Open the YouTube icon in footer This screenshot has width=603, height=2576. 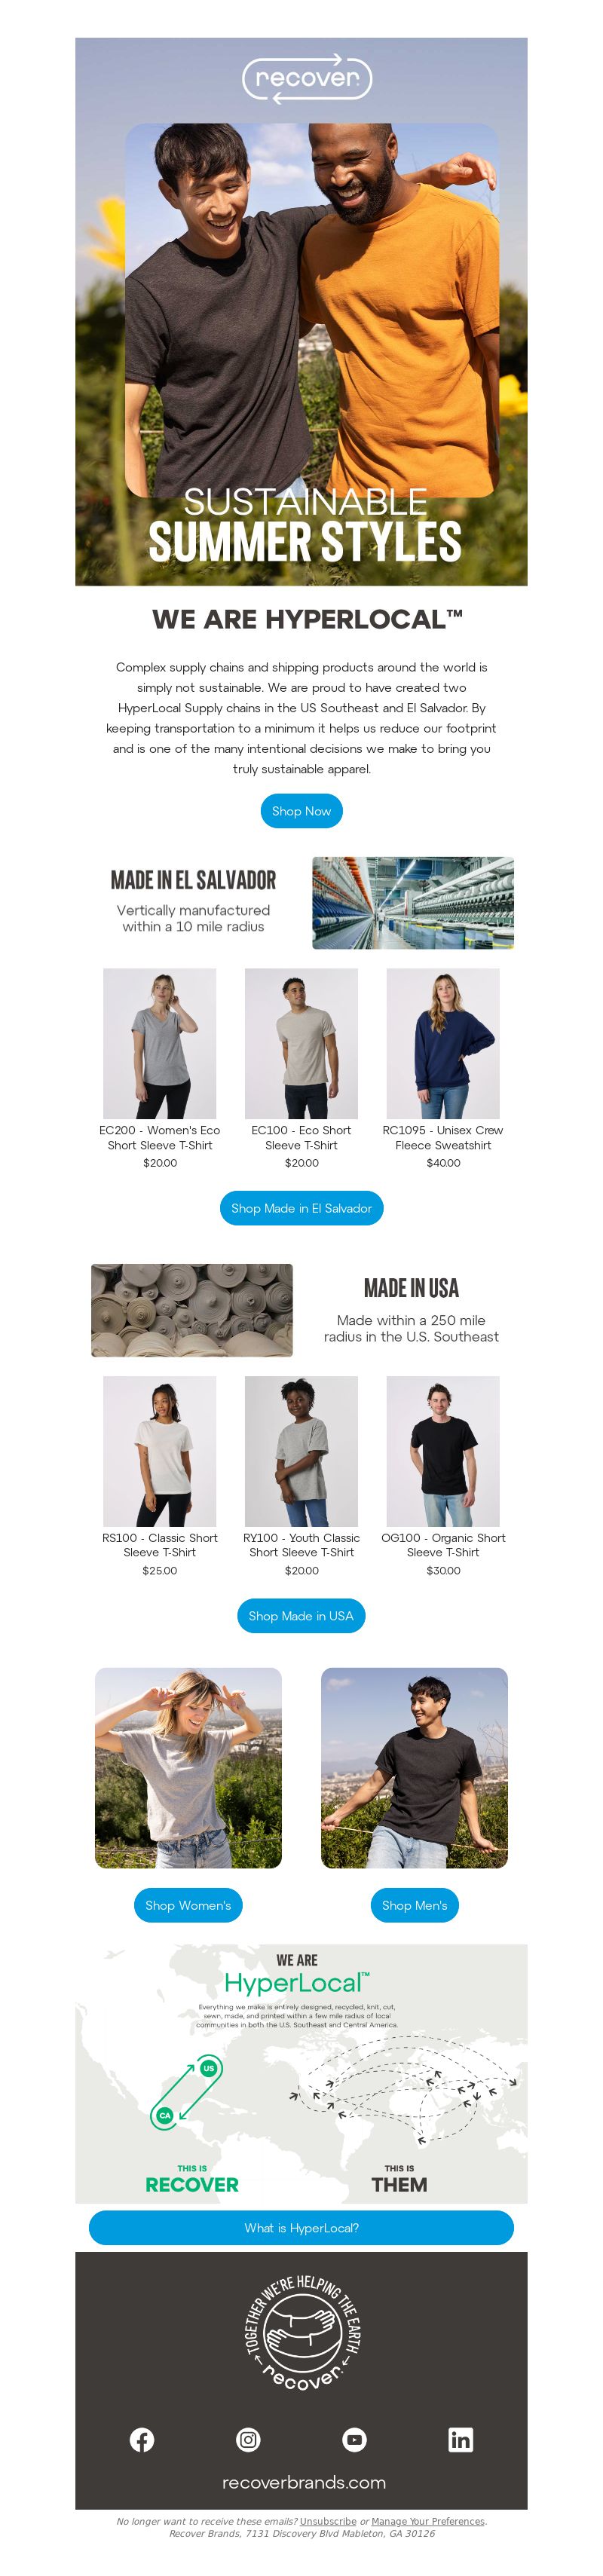[x=354, y=2440]
